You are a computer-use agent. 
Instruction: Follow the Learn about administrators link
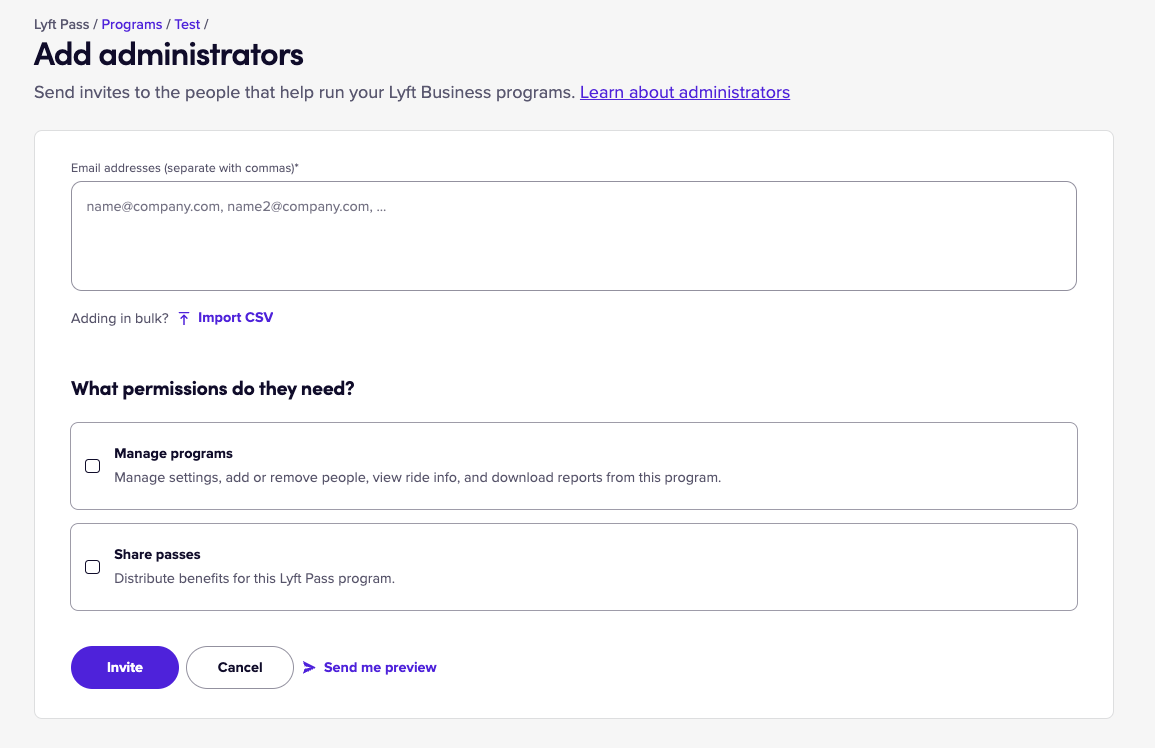coord(684,92)
